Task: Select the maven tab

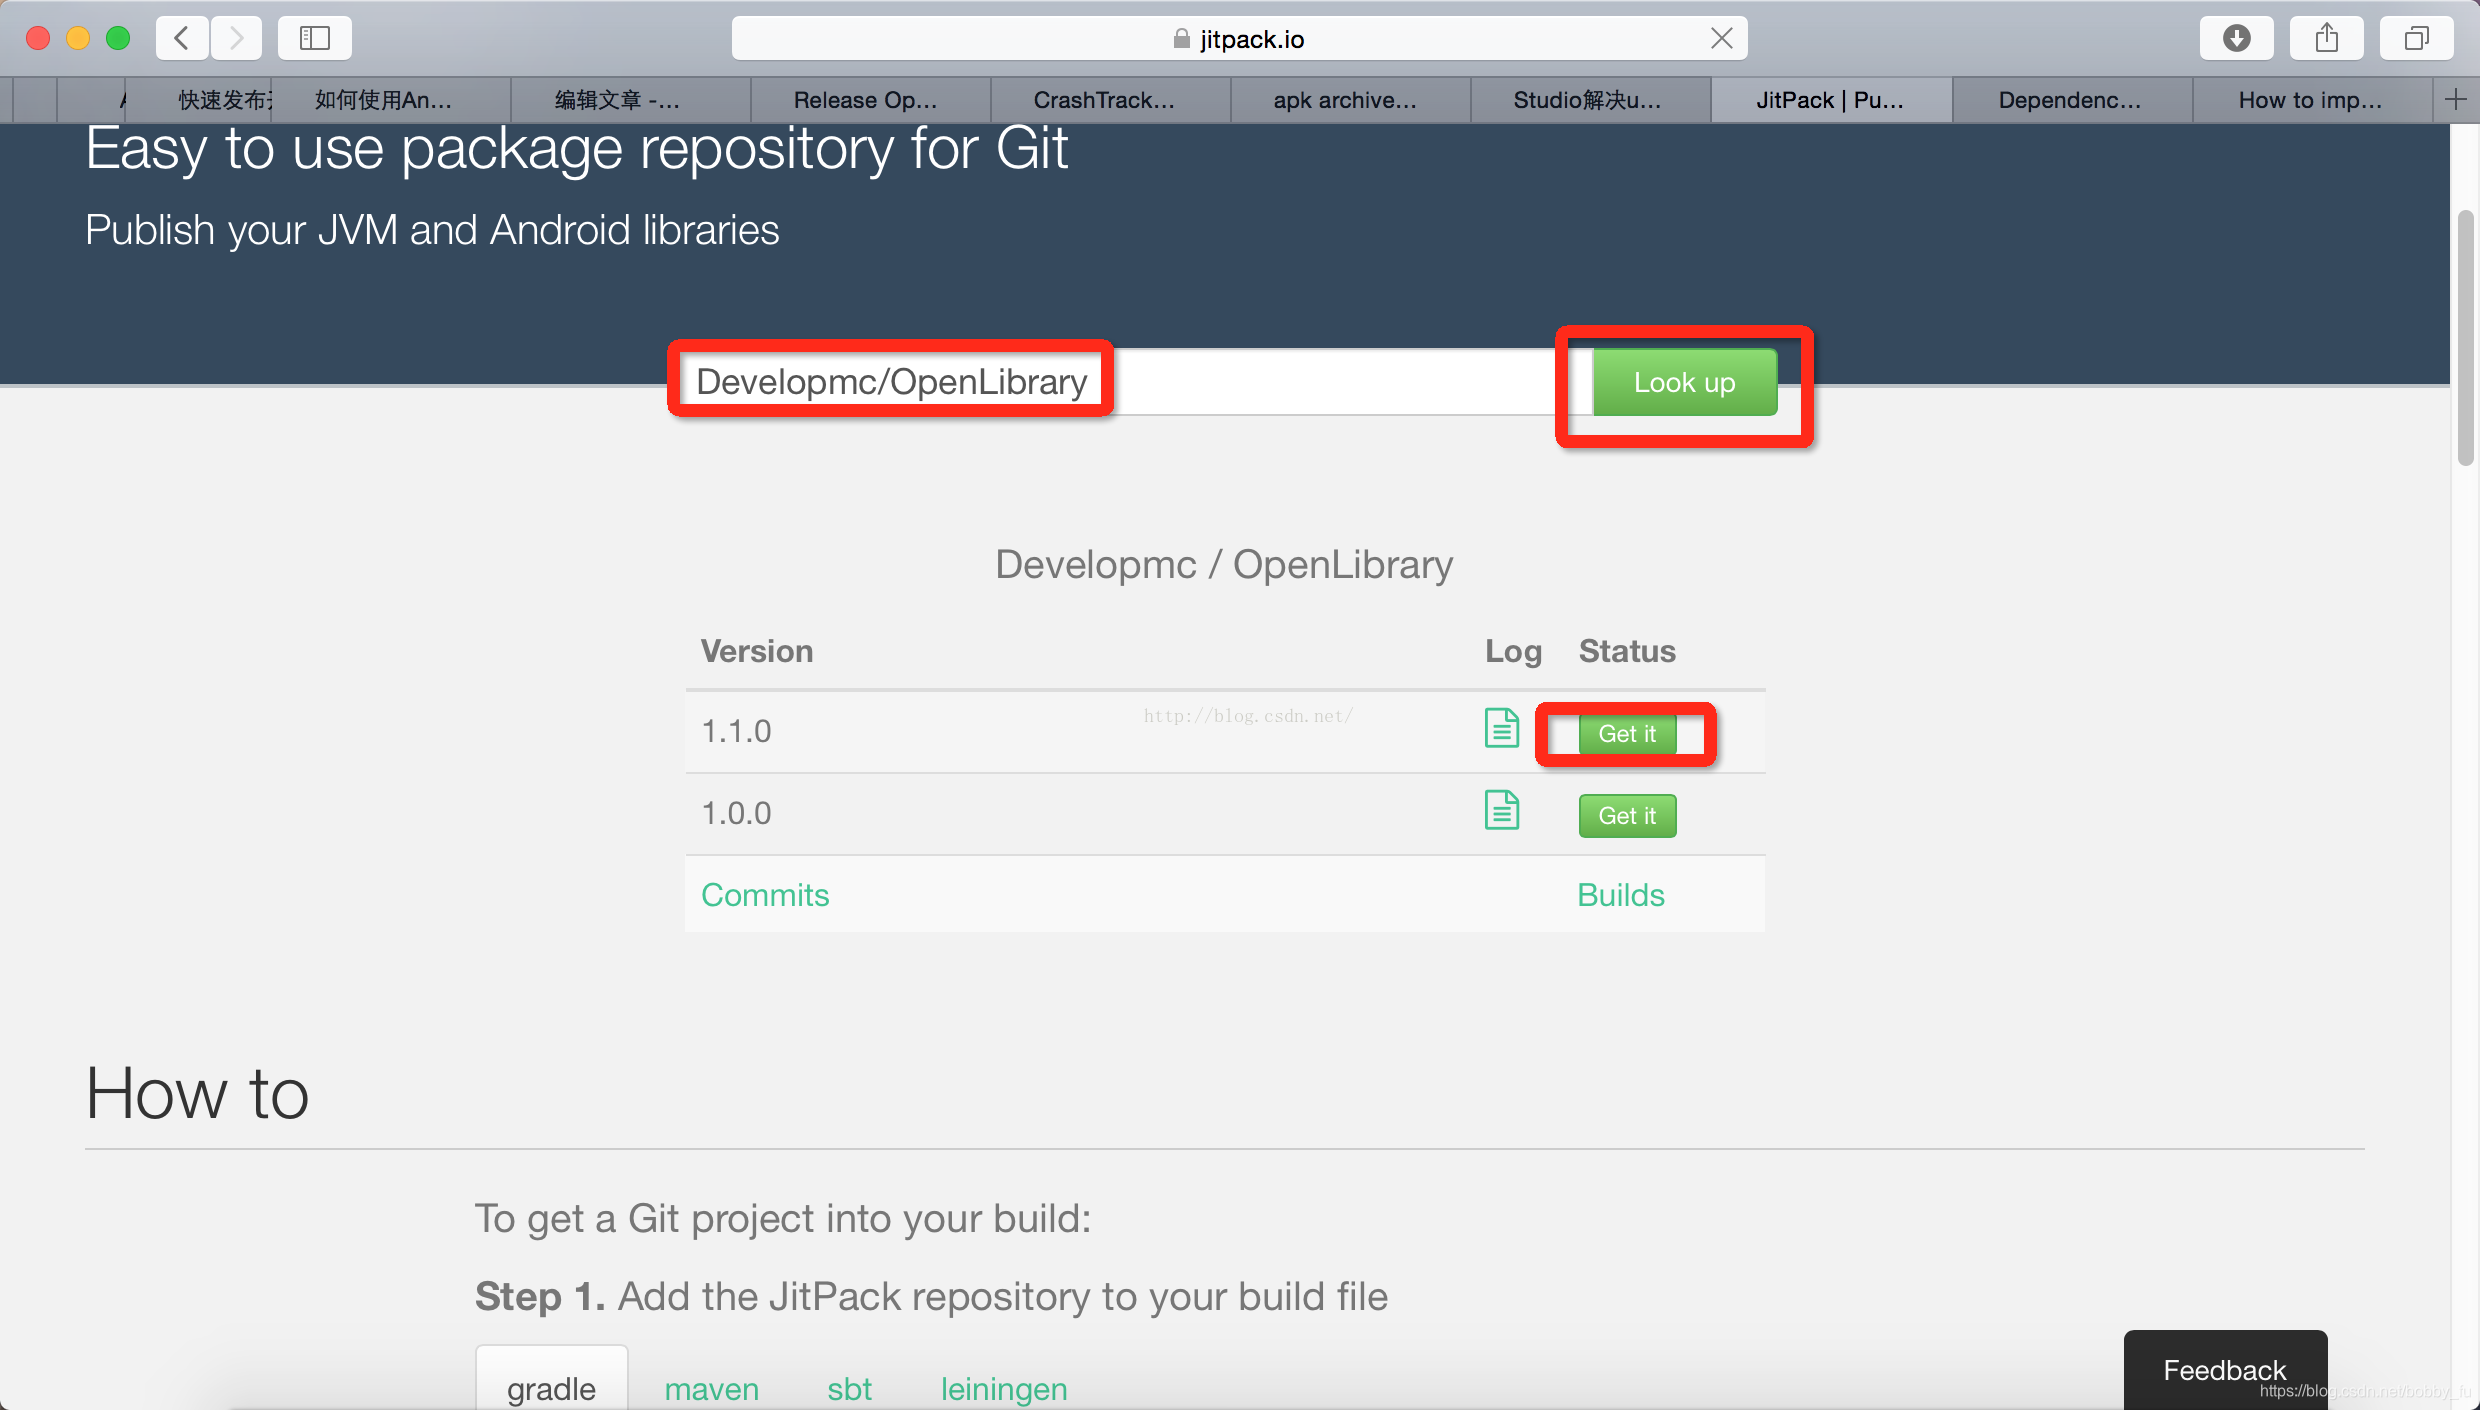Action: (x=711, y=1388)
